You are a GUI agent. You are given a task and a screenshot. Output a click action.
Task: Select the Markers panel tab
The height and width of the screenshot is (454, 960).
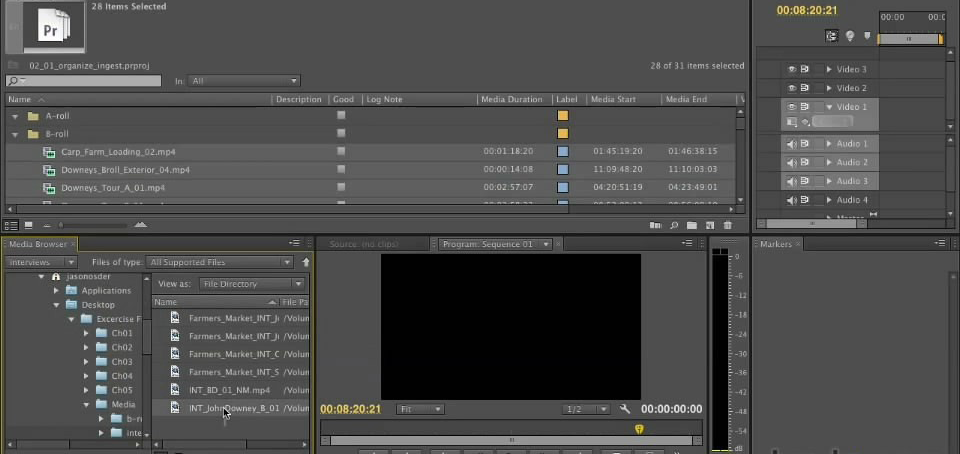[776, 244]
